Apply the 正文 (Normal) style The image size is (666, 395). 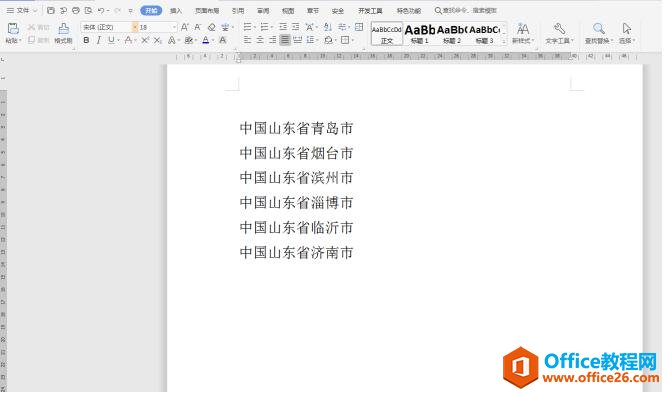pos(387,34)
